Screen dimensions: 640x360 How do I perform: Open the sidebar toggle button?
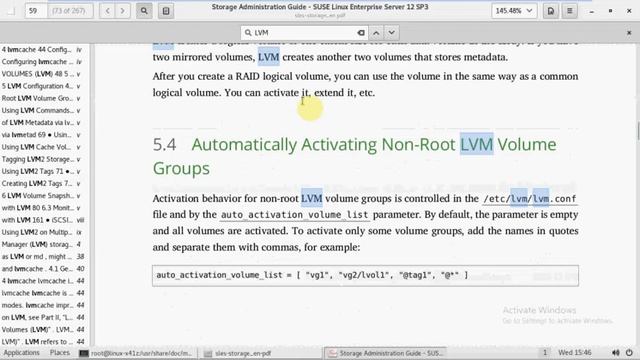166,11
